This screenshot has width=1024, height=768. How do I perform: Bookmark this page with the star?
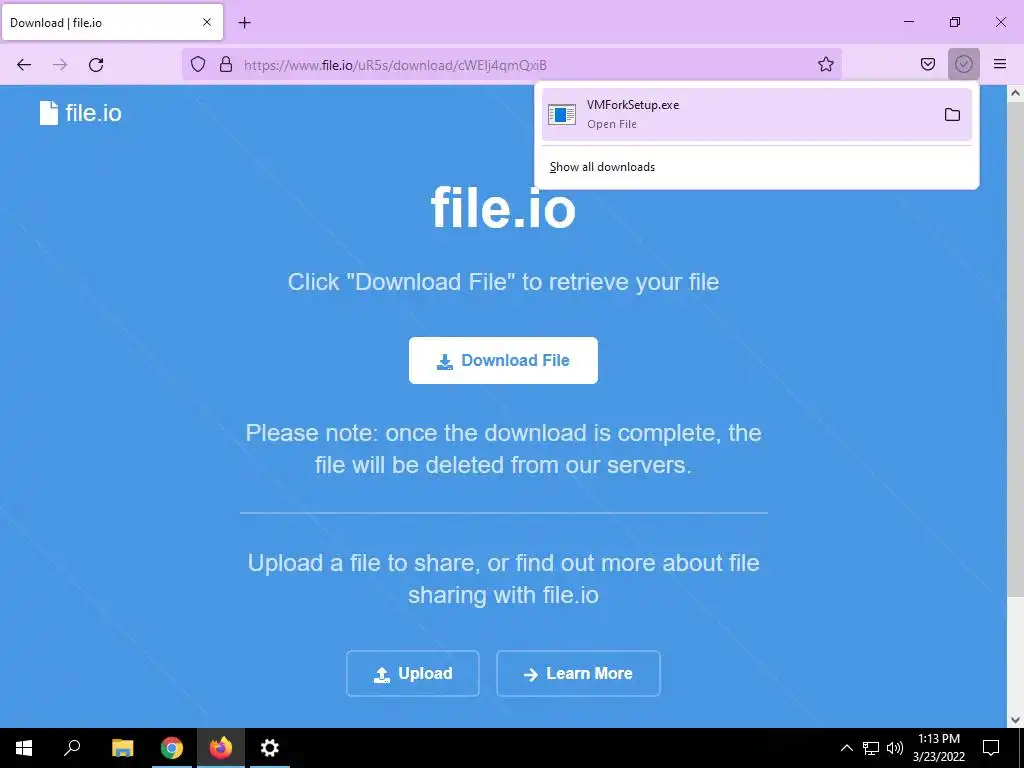tap(825, 64)
